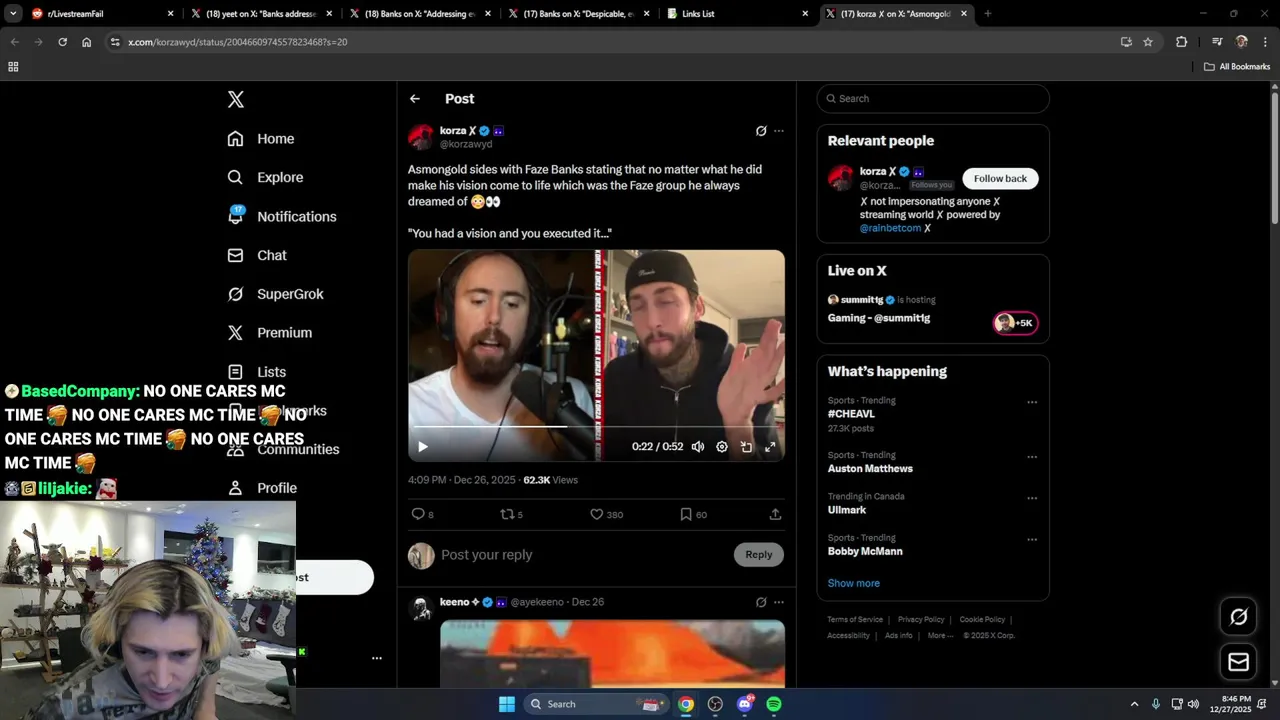Open more options on keeno's reply

(x=779, y=602)
